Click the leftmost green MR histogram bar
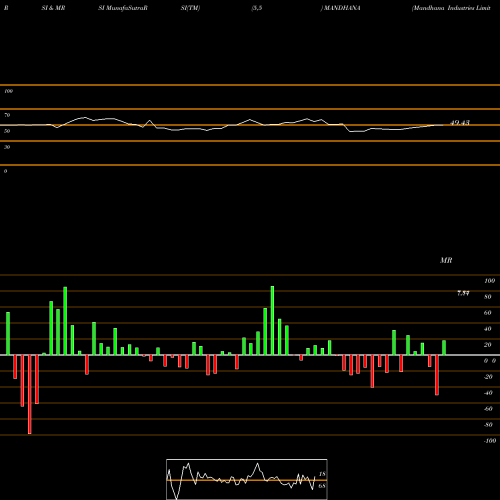The width and height of the screenshot is (500, 500). click(x=8, y=334)
